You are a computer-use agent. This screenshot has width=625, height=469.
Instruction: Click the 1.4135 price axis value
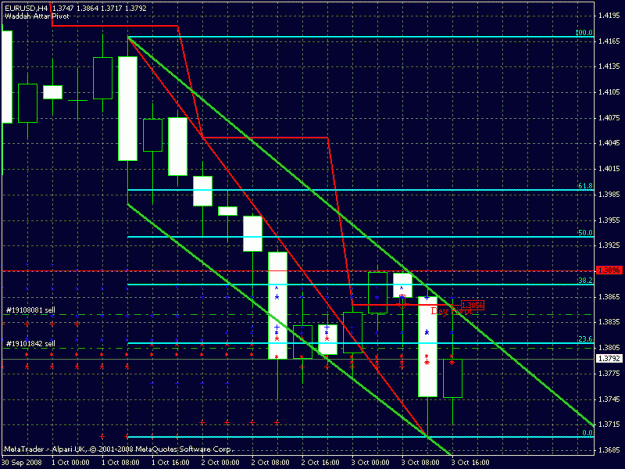[x=609, y=66]
